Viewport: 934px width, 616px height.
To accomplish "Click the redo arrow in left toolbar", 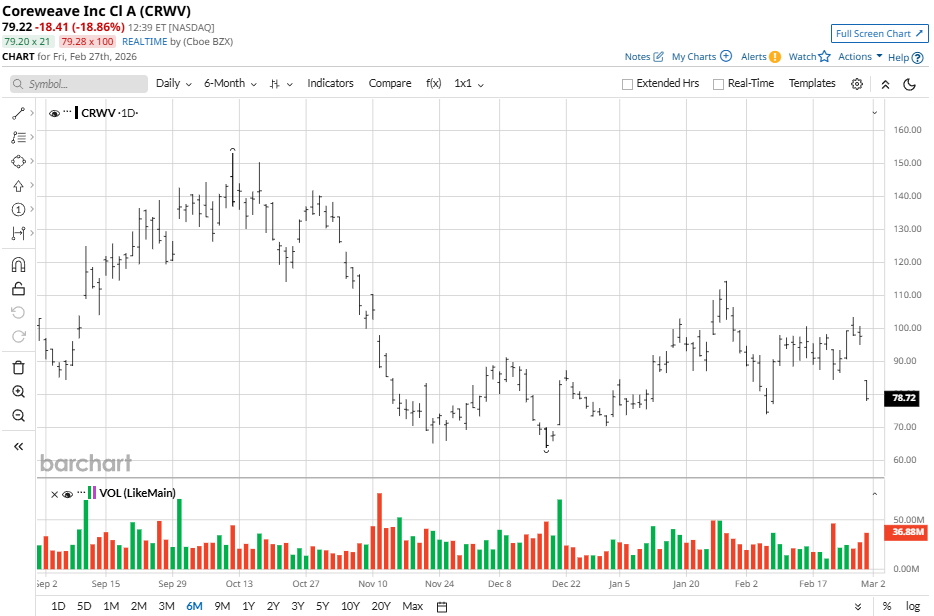I will (18, 337).
